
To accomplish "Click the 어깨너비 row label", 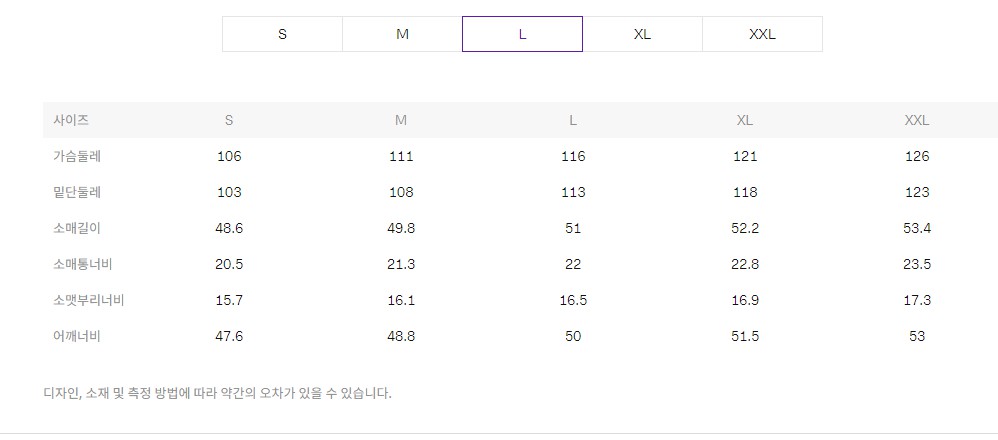I will 77,336.
